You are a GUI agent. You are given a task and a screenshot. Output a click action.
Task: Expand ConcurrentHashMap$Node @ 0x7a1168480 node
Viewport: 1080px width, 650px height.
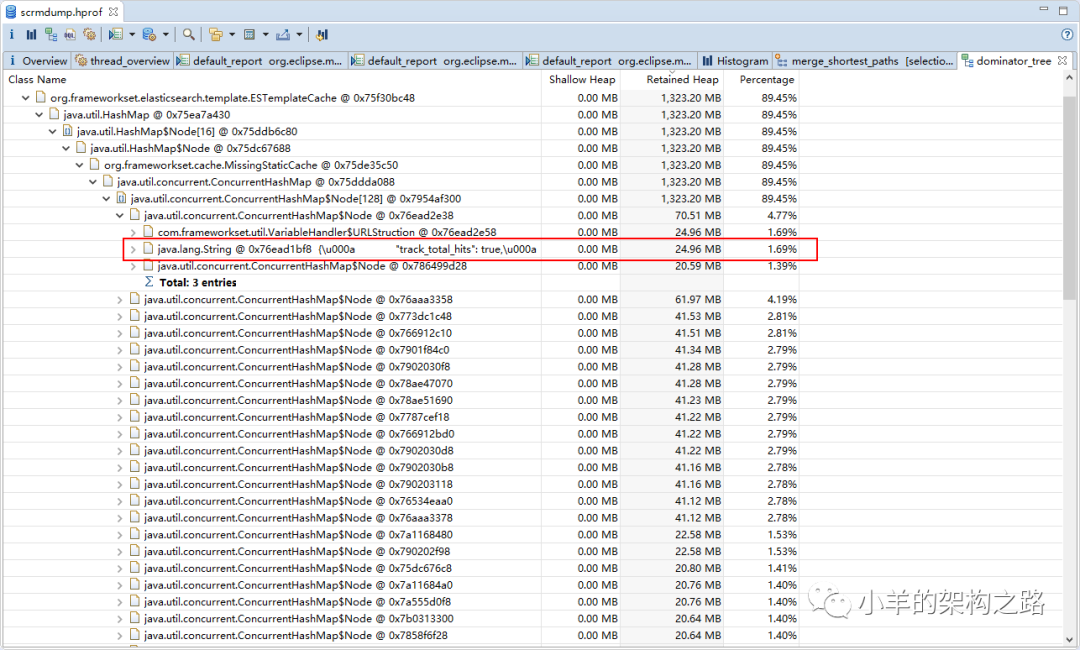pyautogui.click(x=120, y=534)
